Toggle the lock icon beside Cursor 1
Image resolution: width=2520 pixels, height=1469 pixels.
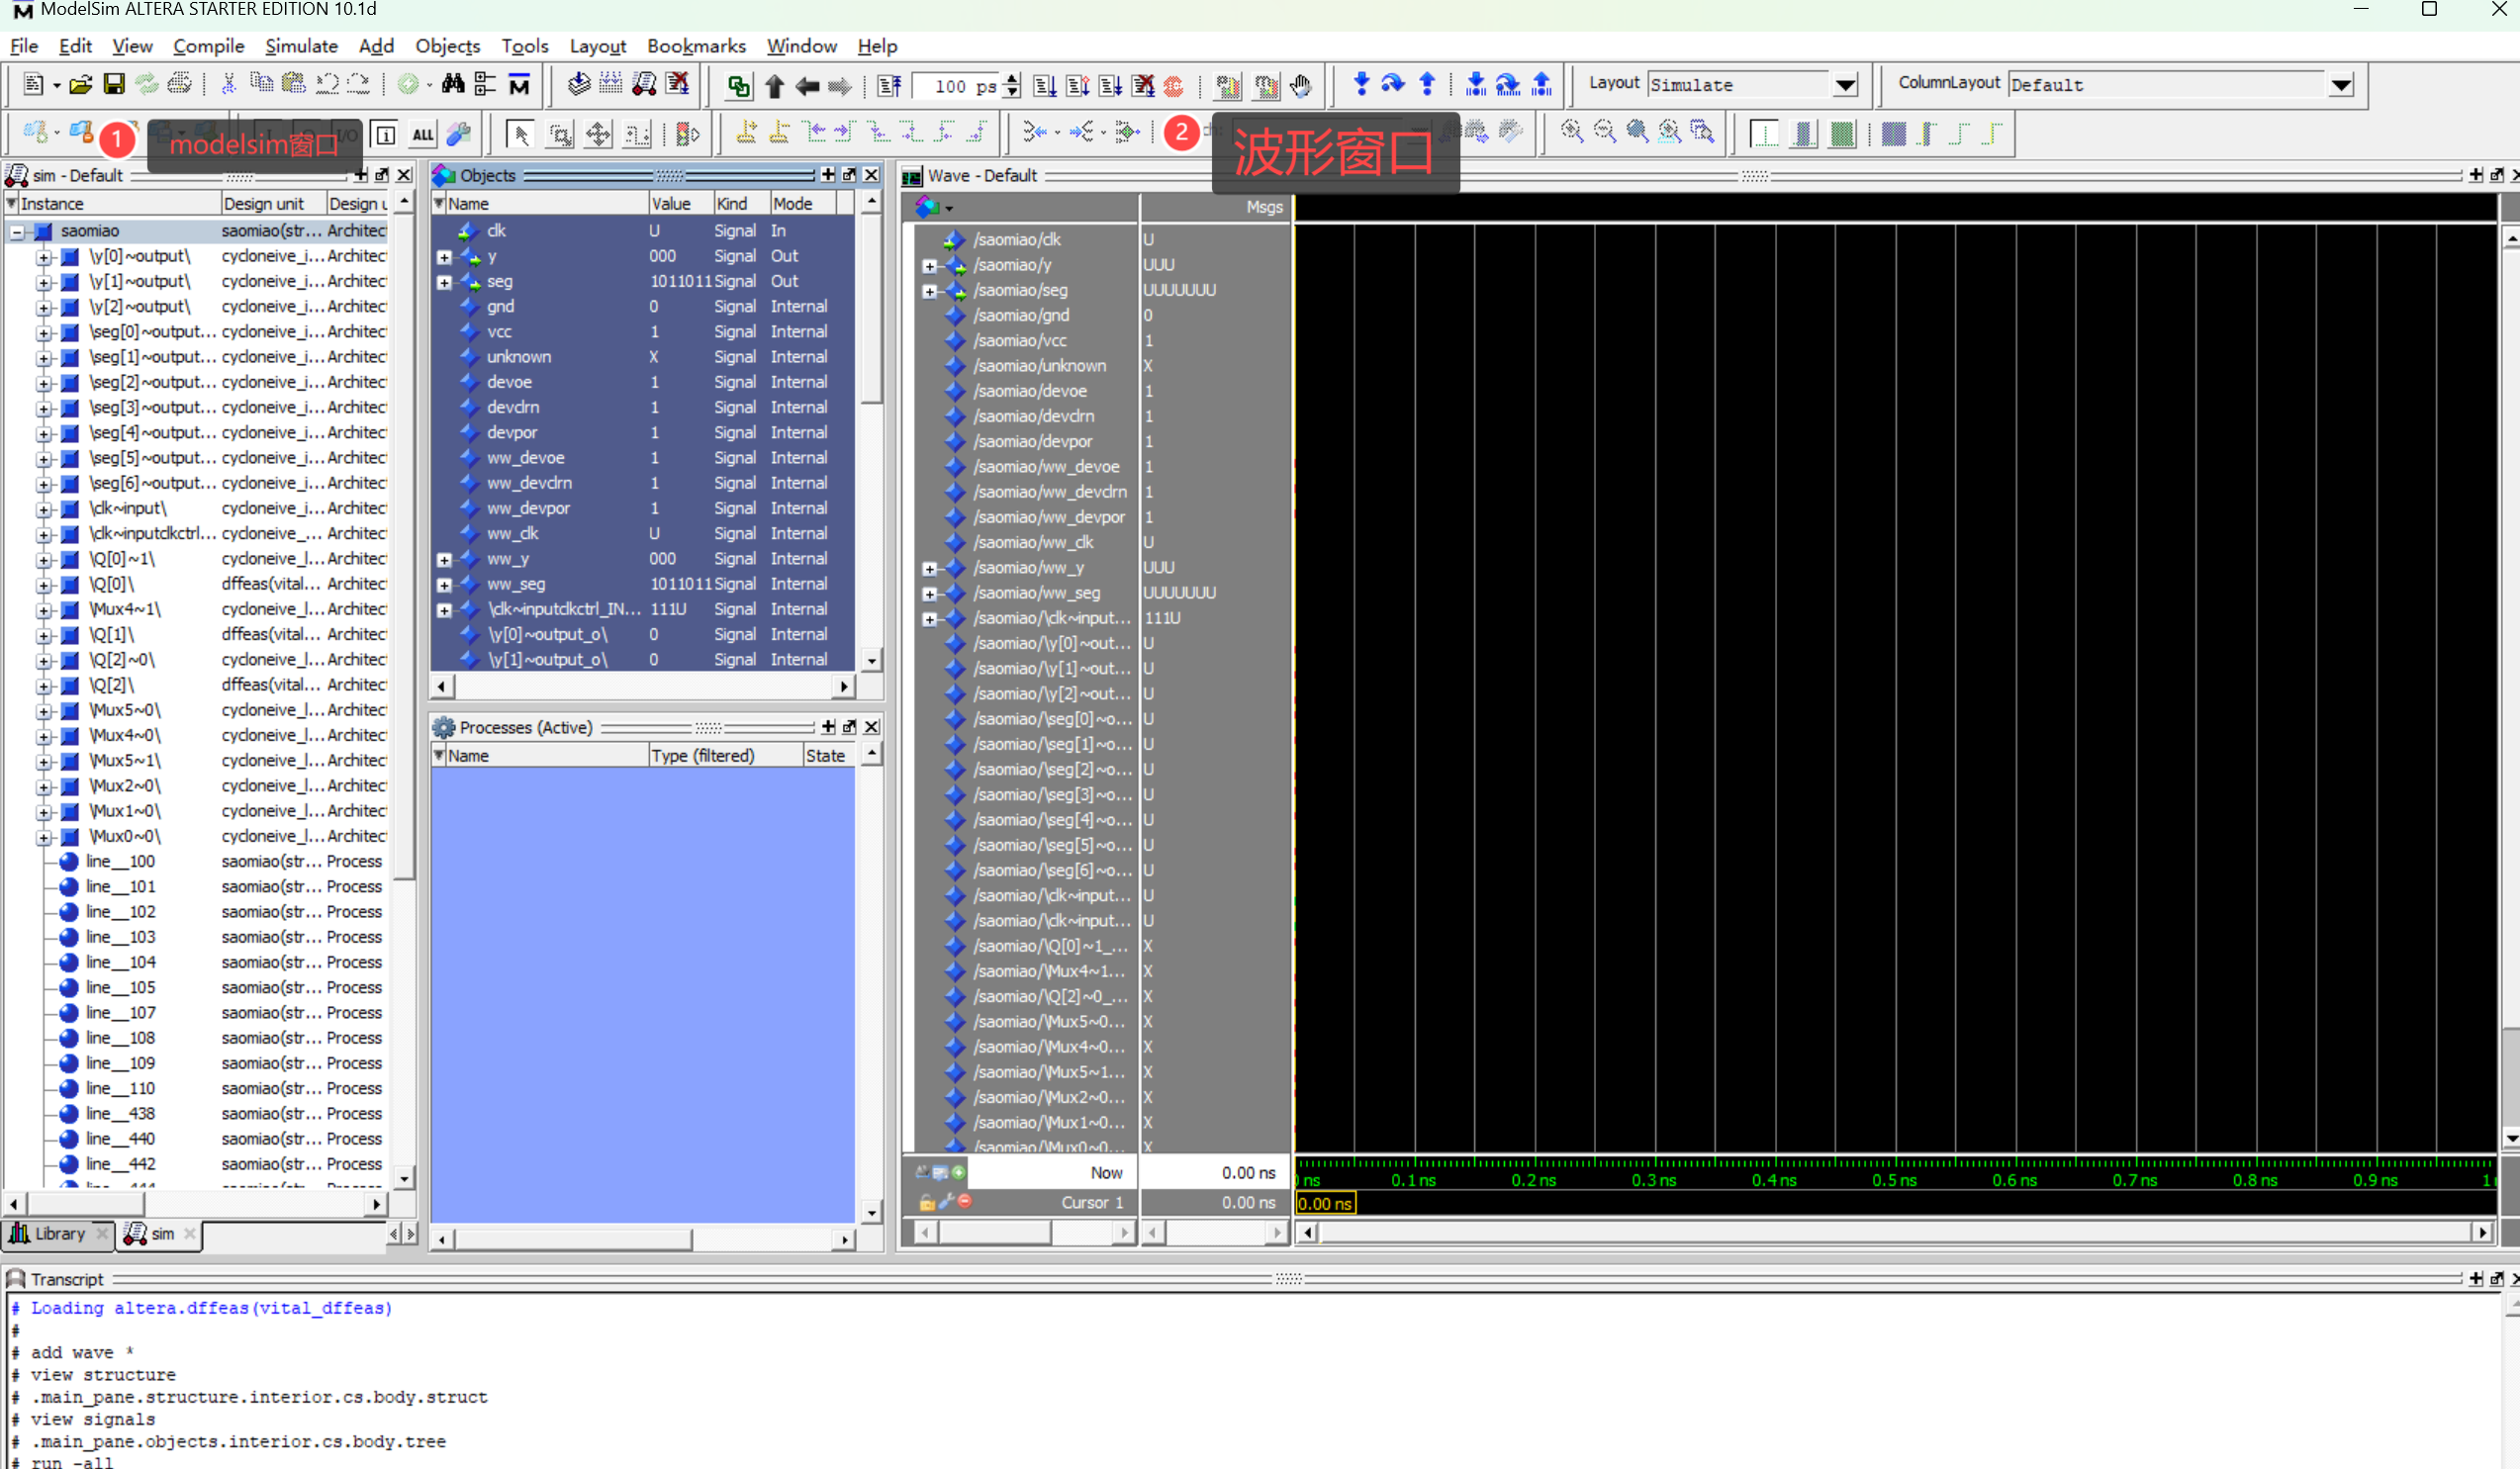pos(926,1202)
